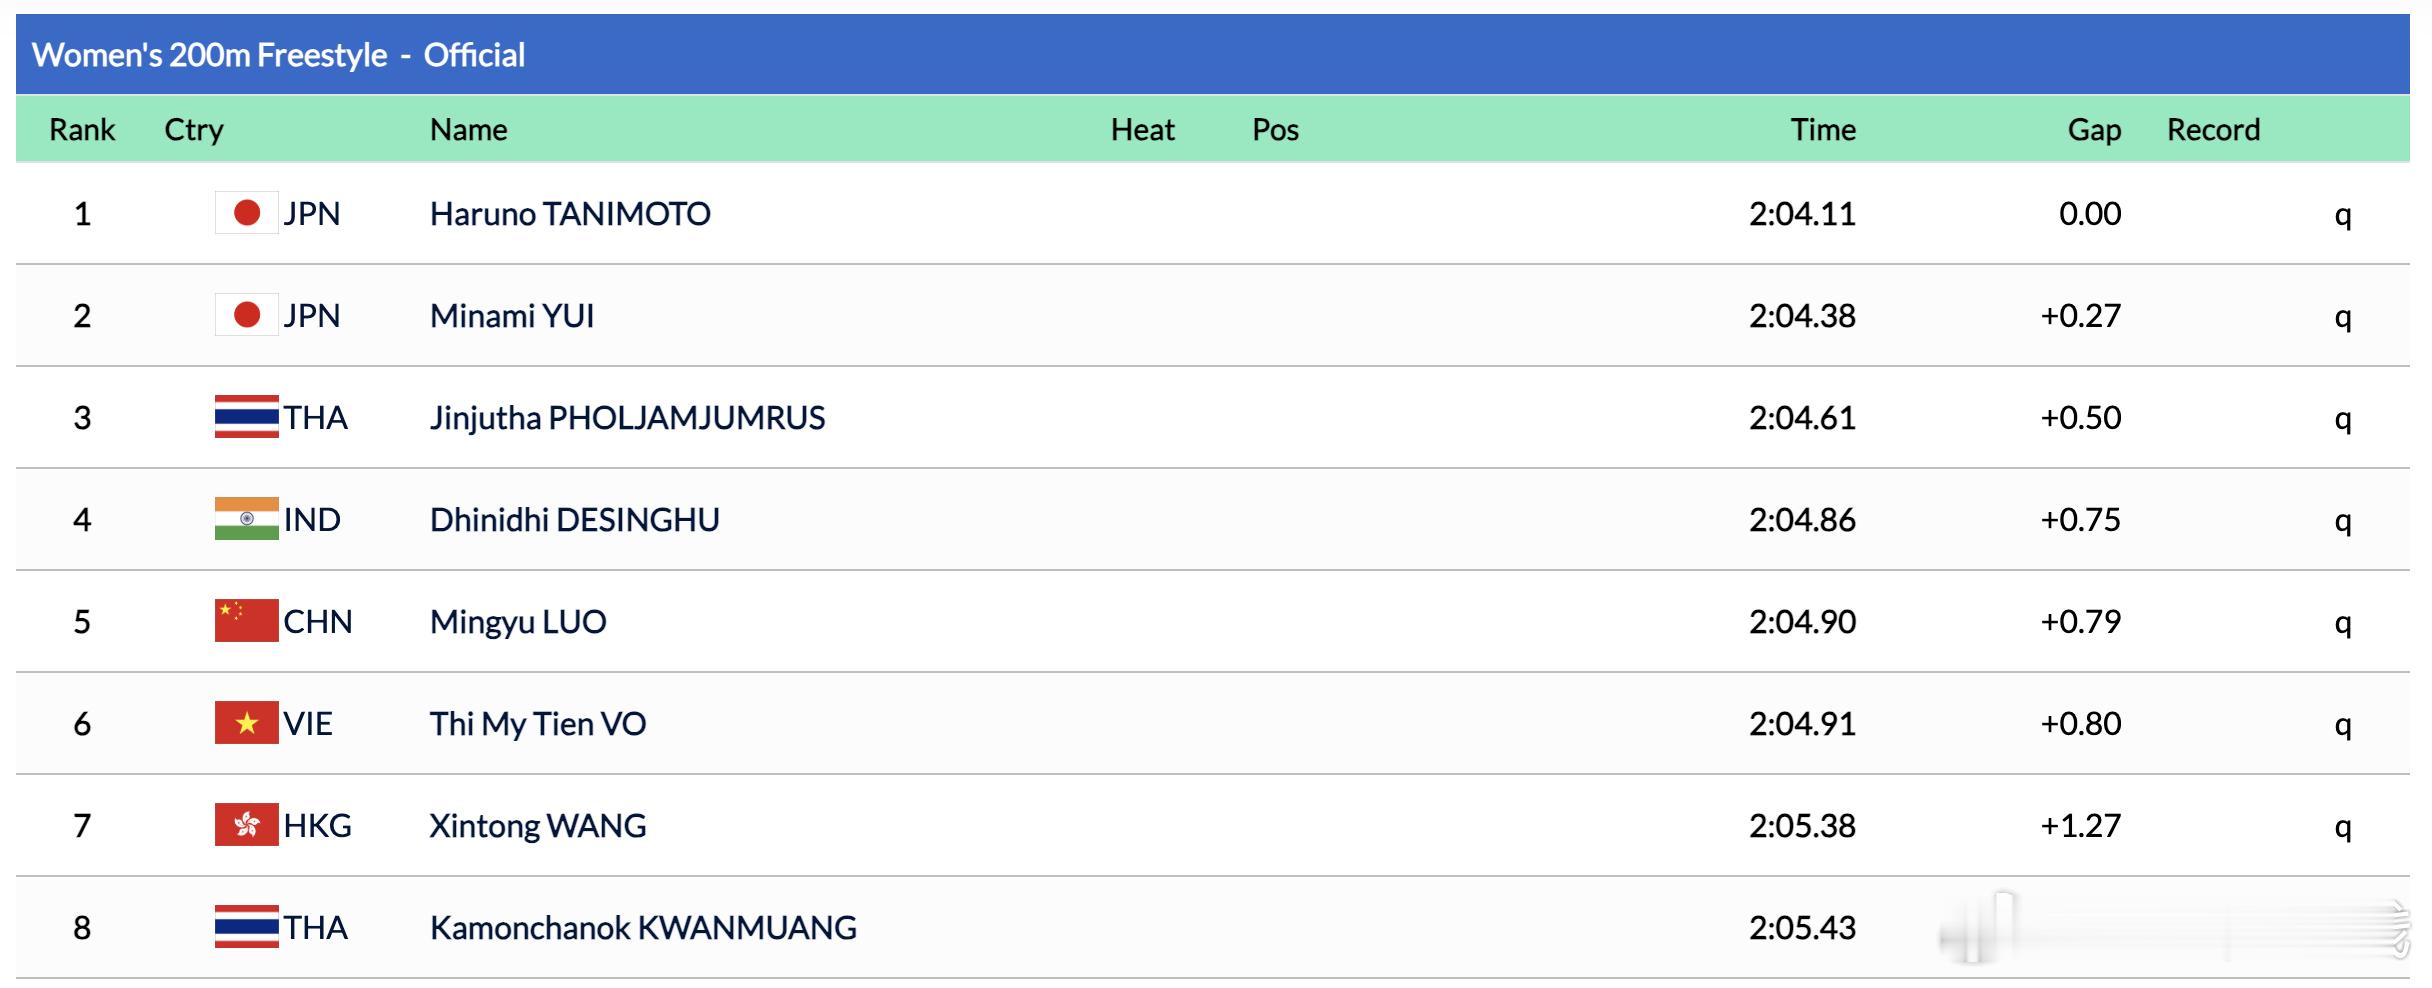Click the gap value +0.80
The width and height of the screenshot is (2432, 988).
click(2081, 724)
